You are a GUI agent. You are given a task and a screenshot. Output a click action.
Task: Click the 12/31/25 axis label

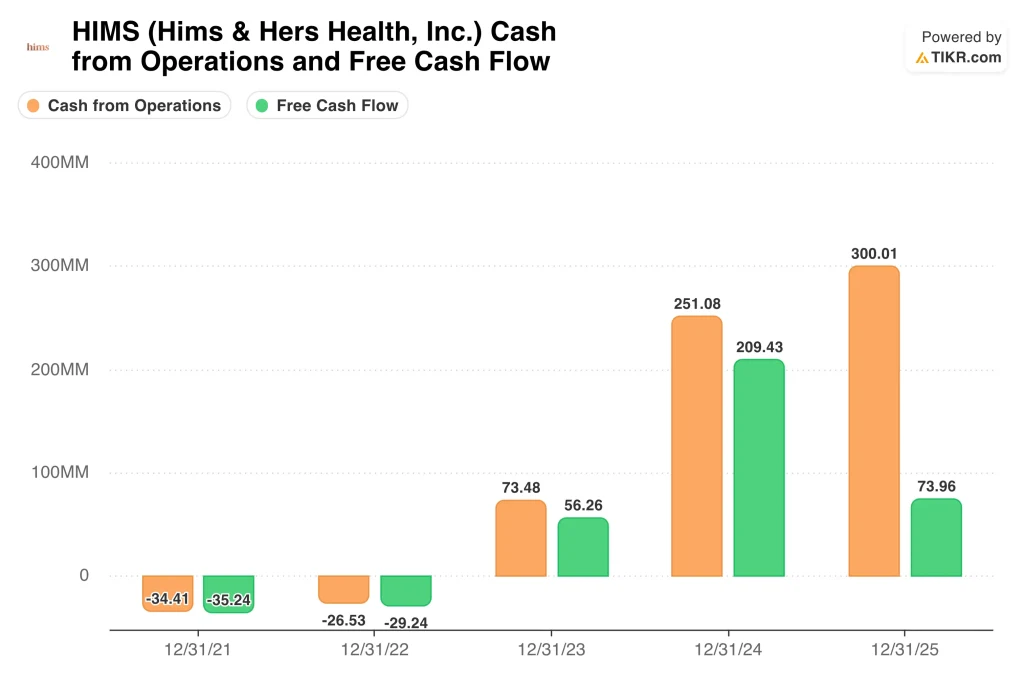point(904,650)
